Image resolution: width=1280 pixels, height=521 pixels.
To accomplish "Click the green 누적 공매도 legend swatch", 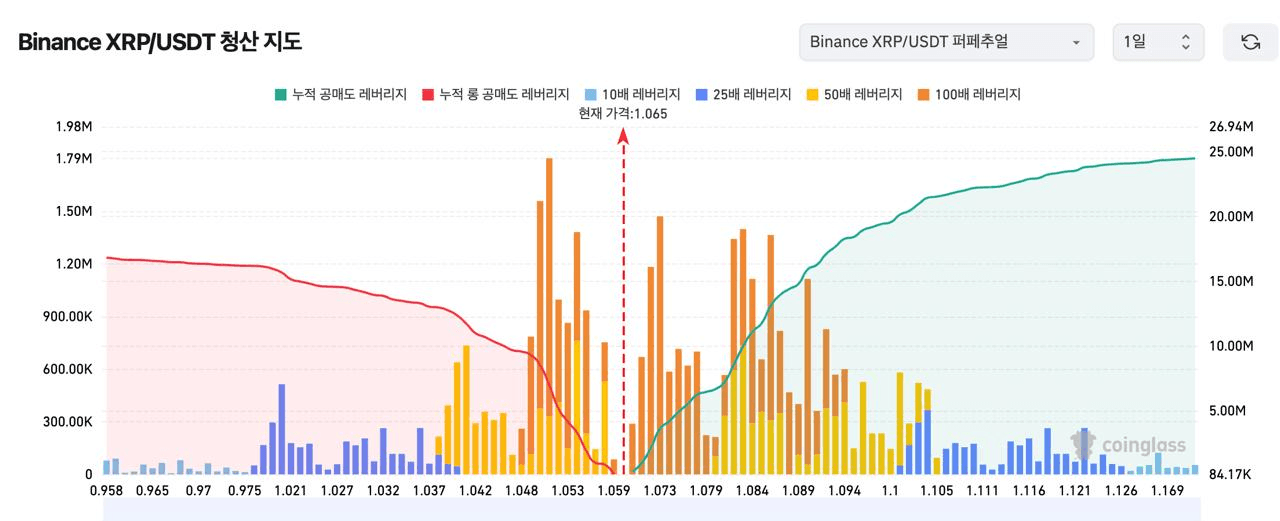I will point(280,94).
